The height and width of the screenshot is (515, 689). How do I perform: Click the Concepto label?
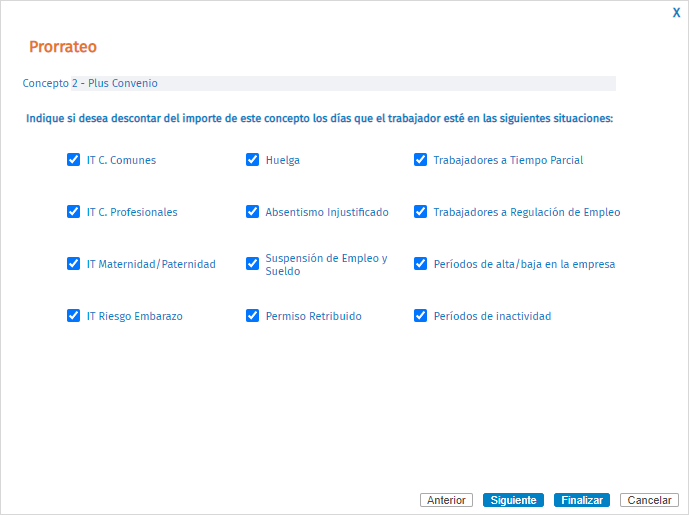(x=46, y=83)
